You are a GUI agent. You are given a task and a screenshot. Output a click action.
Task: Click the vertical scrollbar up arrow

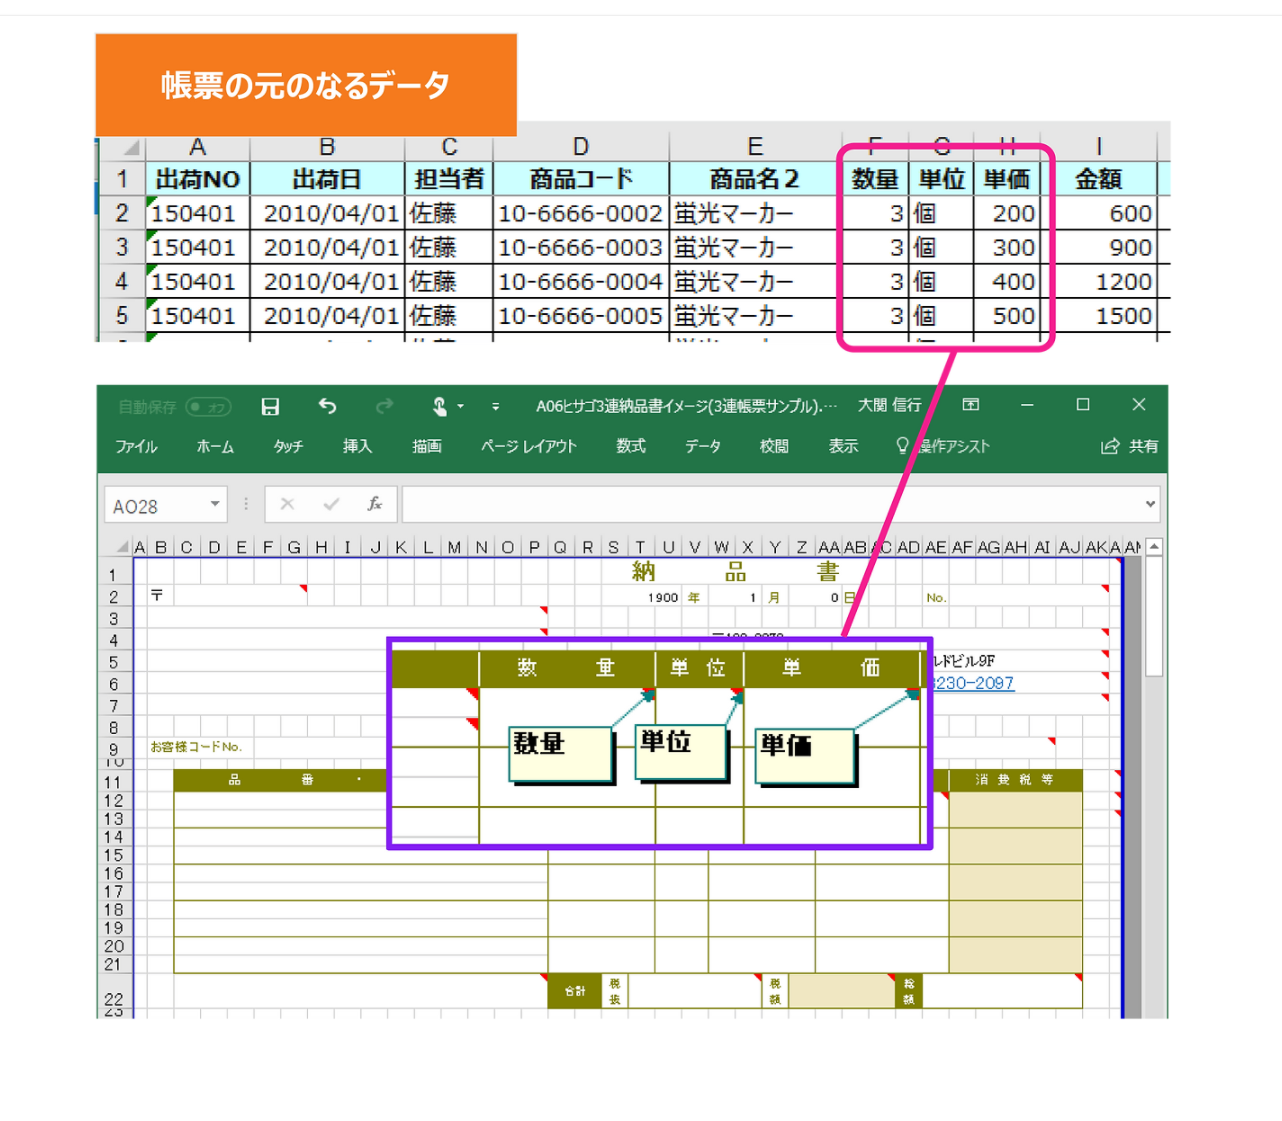(1152, 547)
